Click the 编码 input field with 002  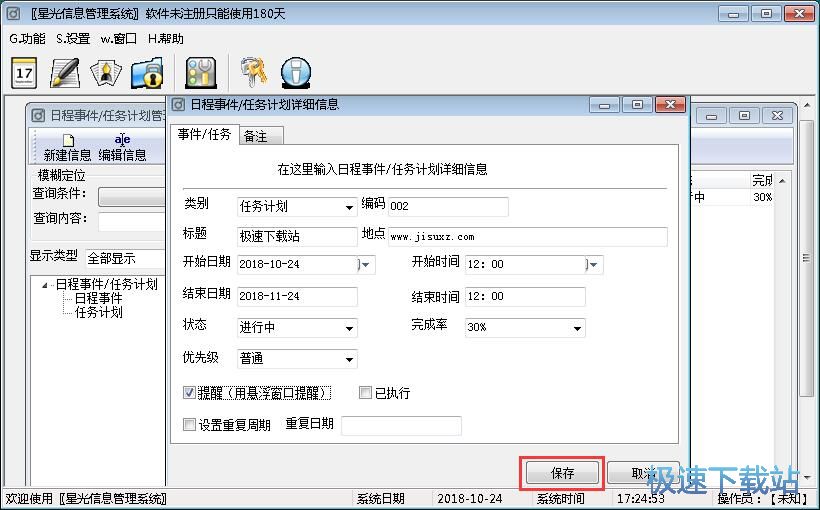pyautogui.click(x=448, y=207)
